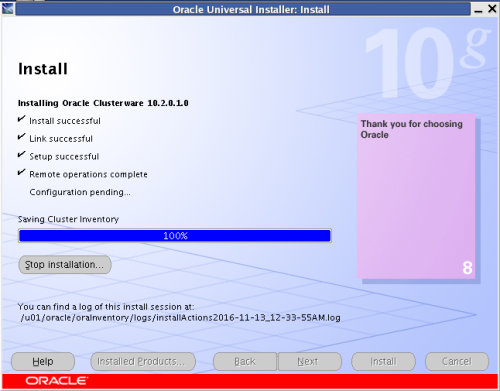
Task: Click the installActions log file path
Action: (180, 318)
